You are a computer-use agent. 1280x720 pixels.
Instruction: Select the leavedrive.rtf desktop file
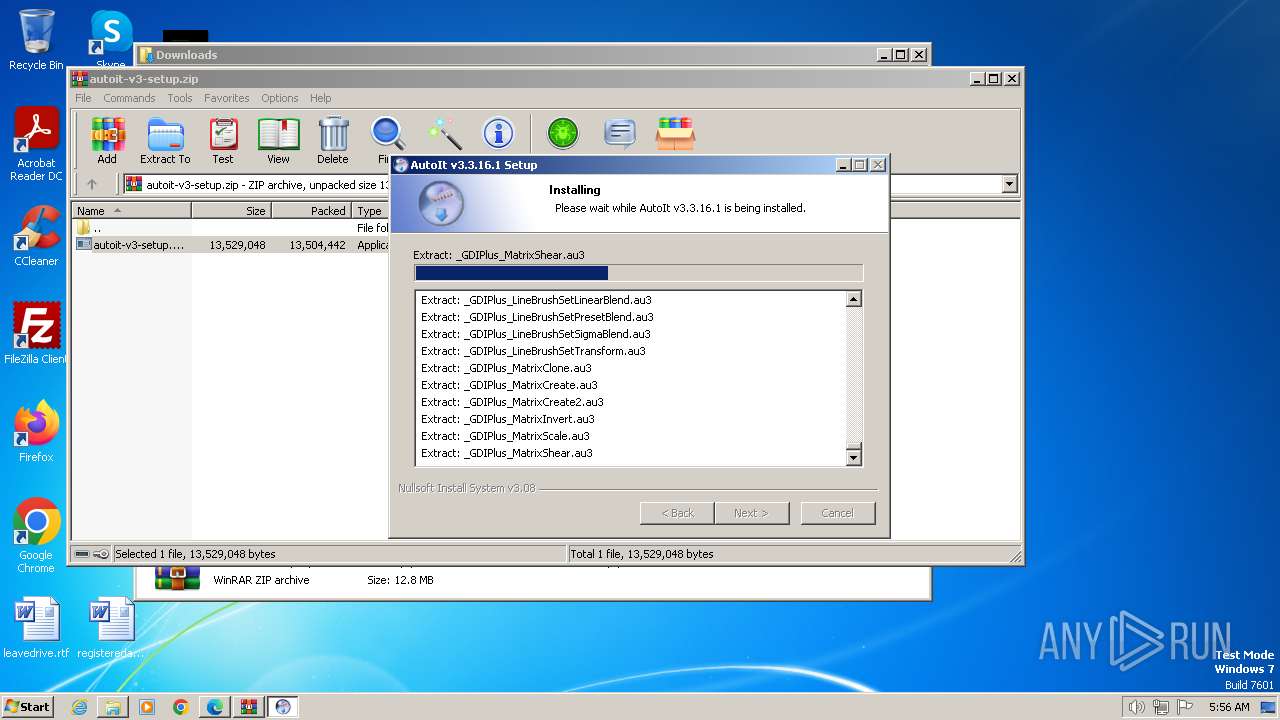(36, 628)
